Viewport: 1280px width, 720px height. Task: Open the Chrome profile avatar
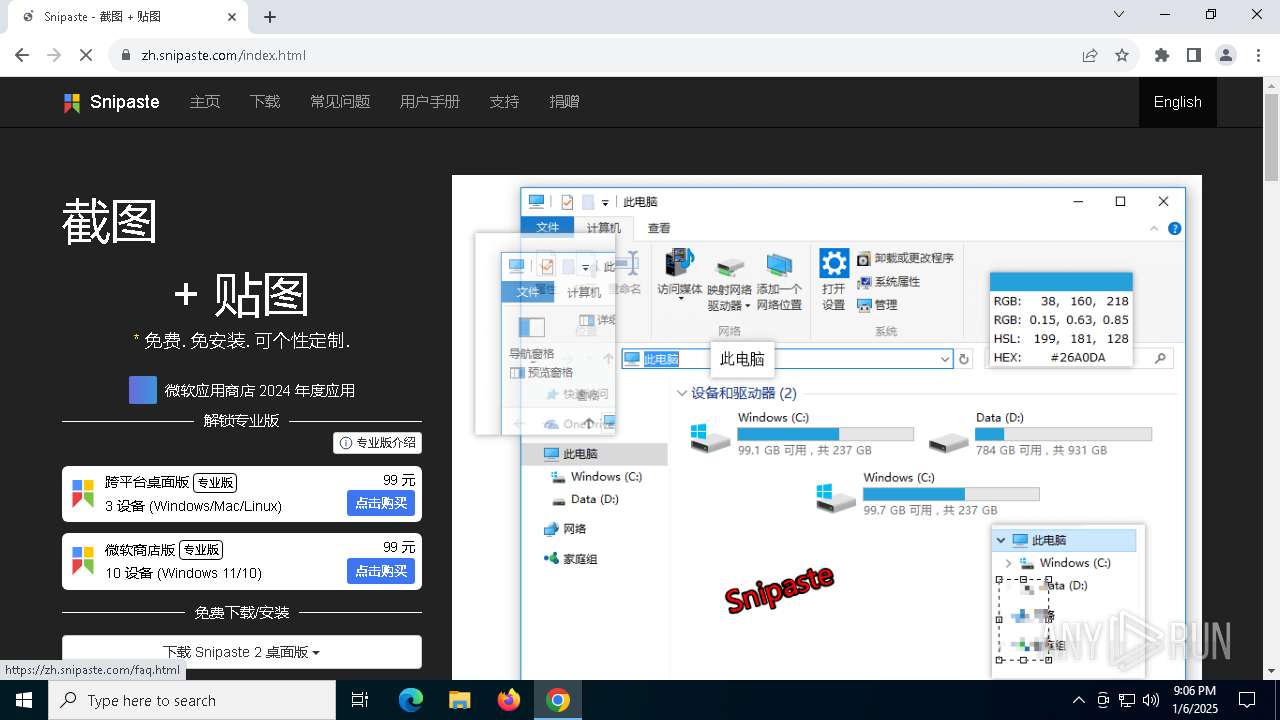(1226, 55)
